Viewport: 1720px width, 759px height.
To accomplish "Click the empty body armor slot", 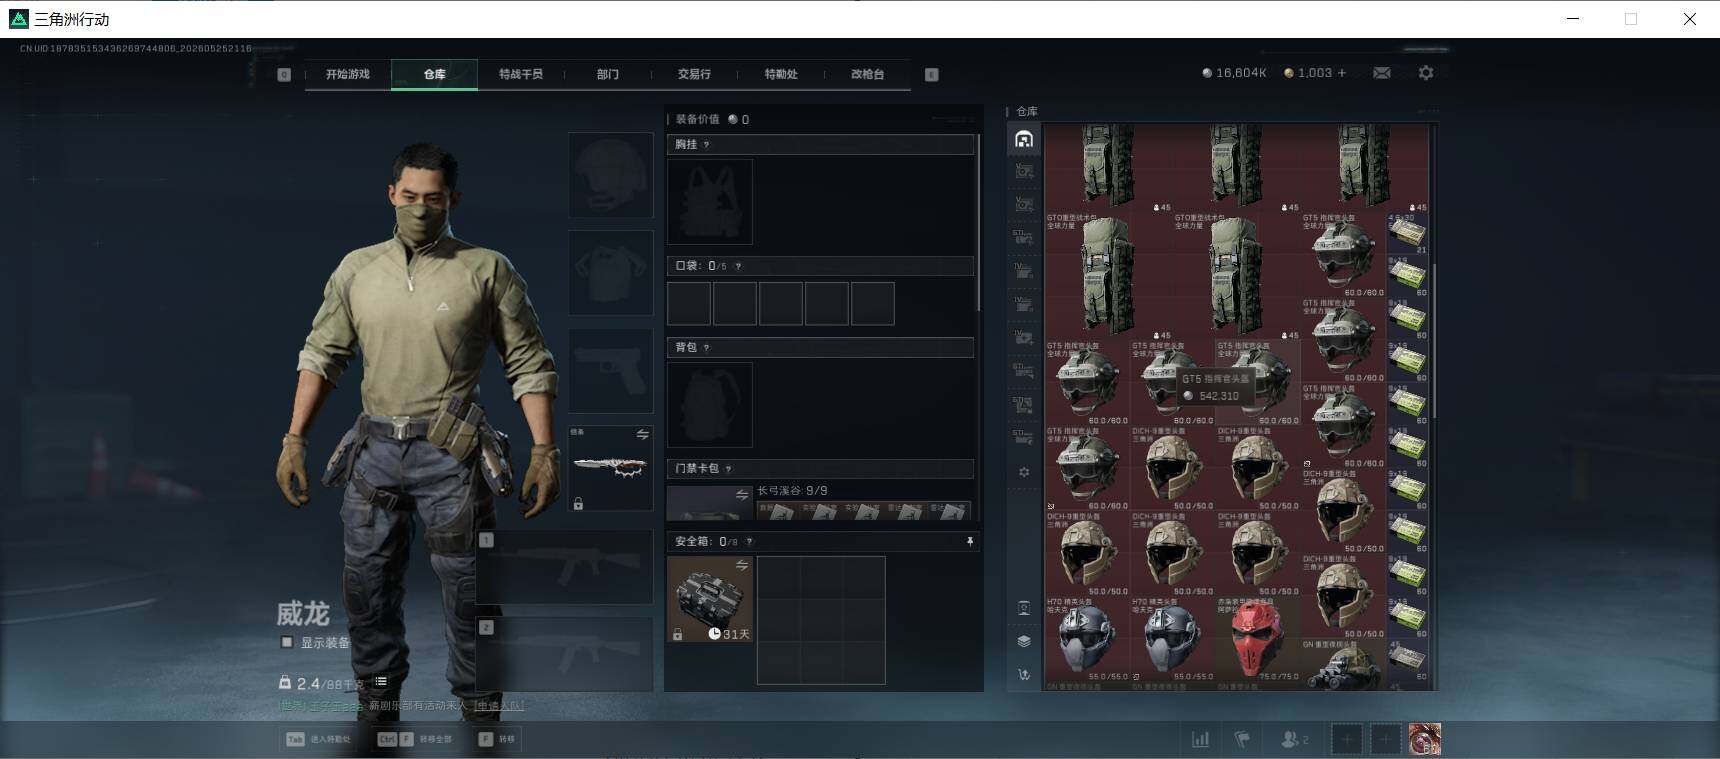I will [x=611, y=273].
